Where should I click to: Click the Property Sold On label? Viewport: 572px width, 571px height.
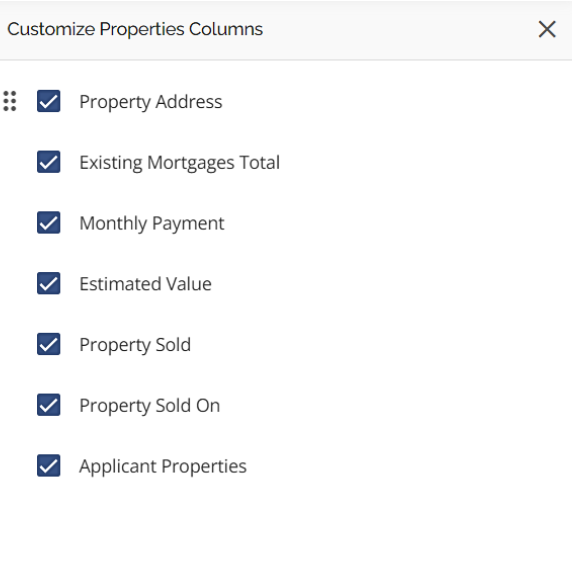pyautogui.click(x=150, y=406)
